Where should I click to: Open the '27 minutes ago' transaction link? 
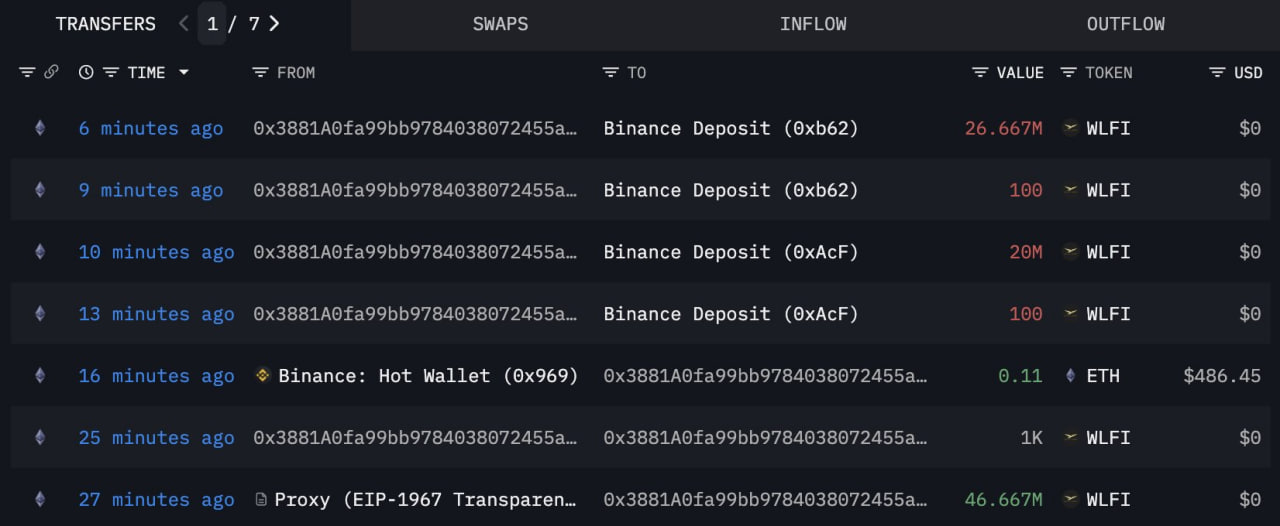click(156, 499)
